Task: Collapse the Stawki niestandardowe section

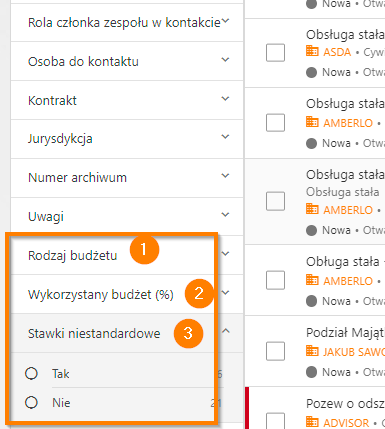Action: pyautogui.click(x=226, y=331)
